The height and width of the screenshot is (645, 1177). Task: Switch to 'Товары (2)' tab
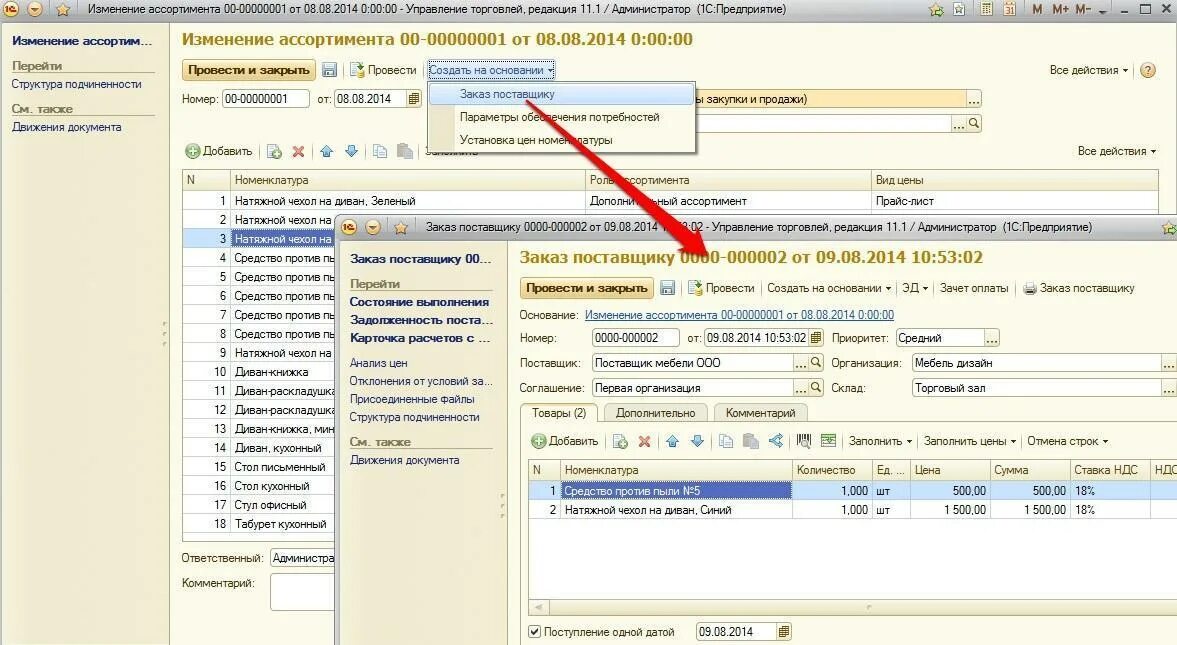[558, 413]
